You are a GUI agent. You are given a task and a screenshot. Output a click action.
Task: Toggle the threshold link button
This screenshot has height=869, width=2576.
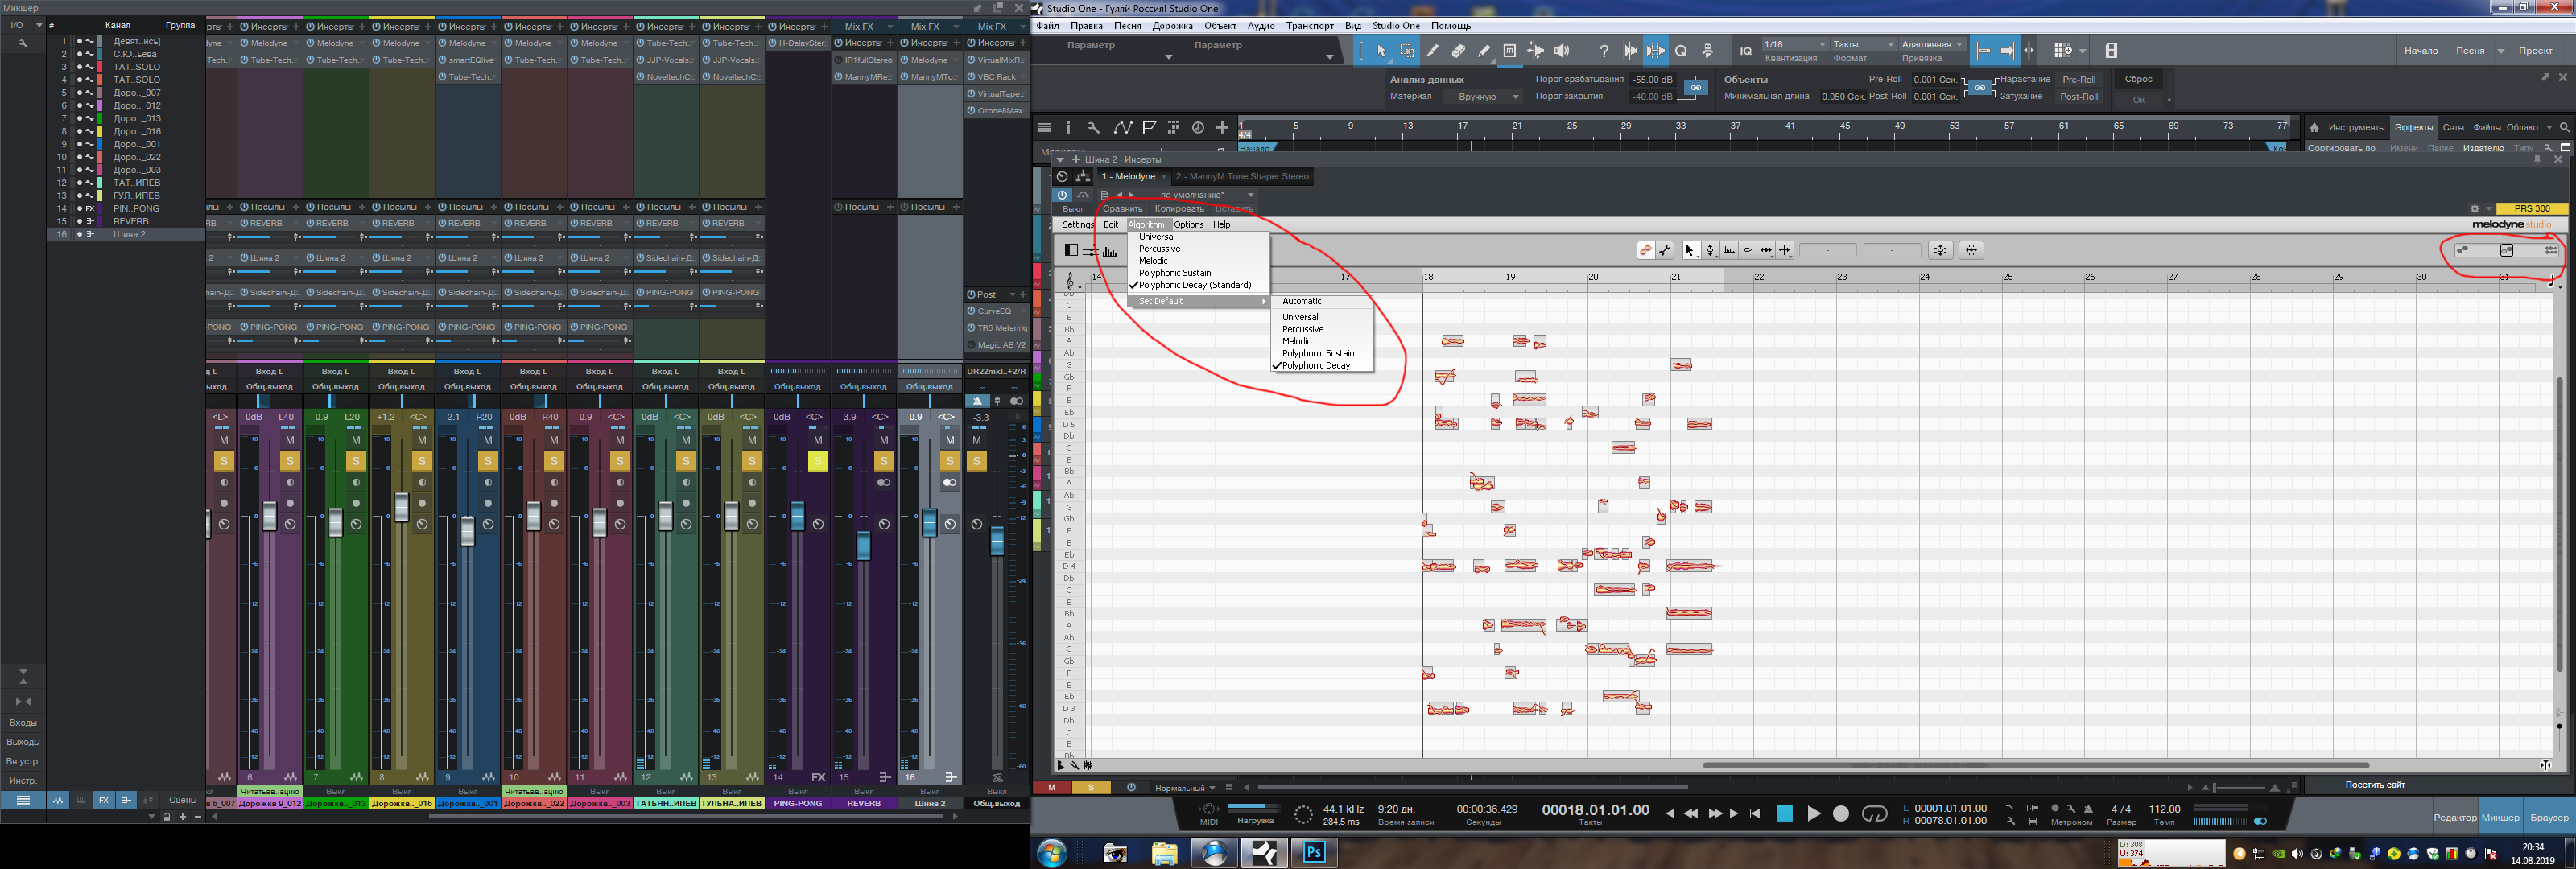coord(1696,88)
